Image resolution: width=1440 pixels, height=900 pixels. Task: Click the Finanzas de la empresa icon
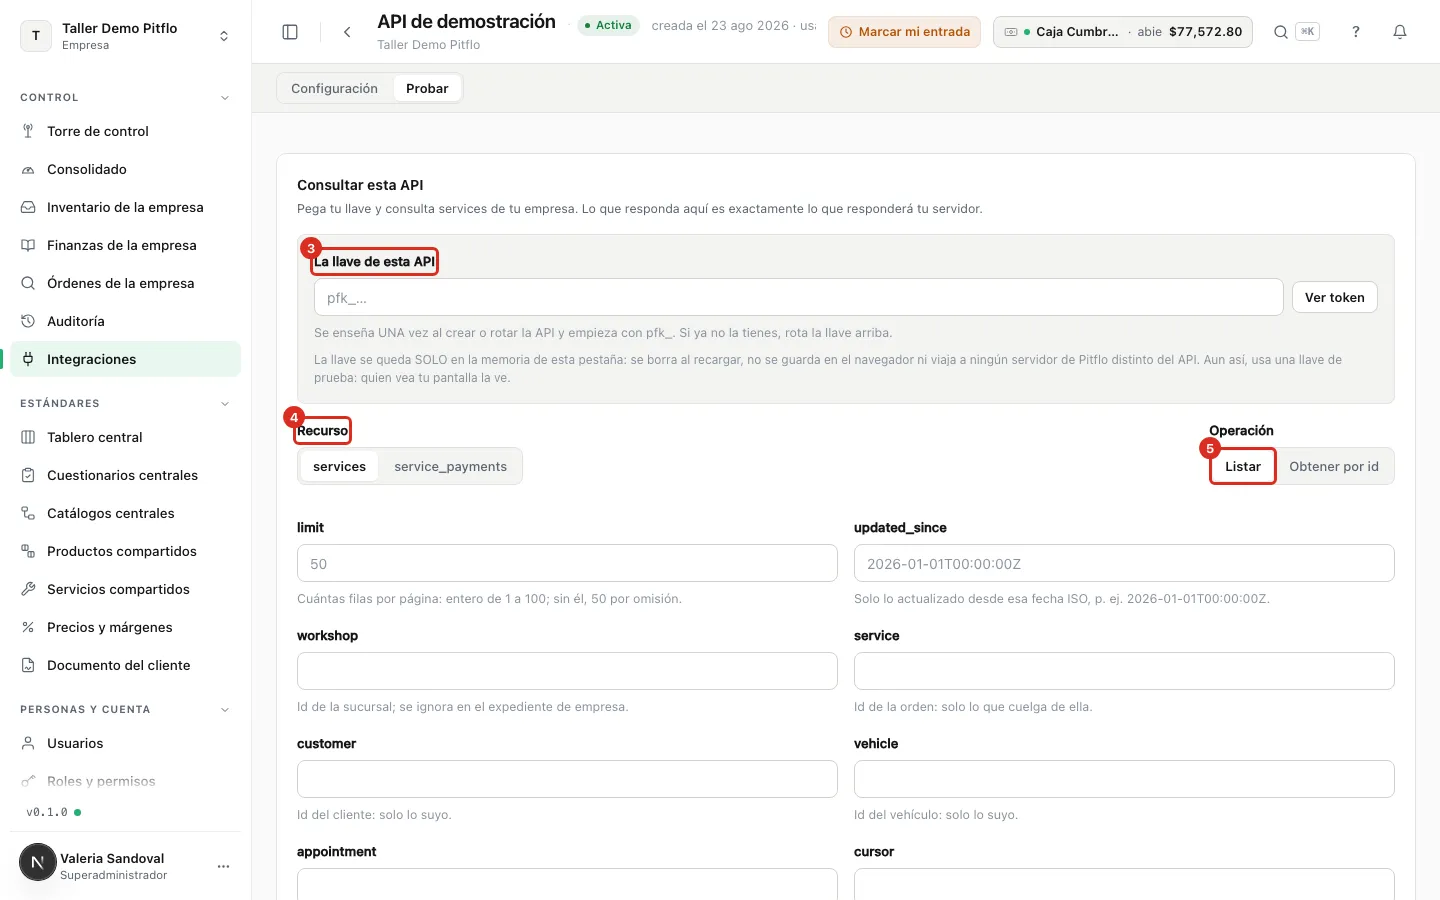(28, 245)
